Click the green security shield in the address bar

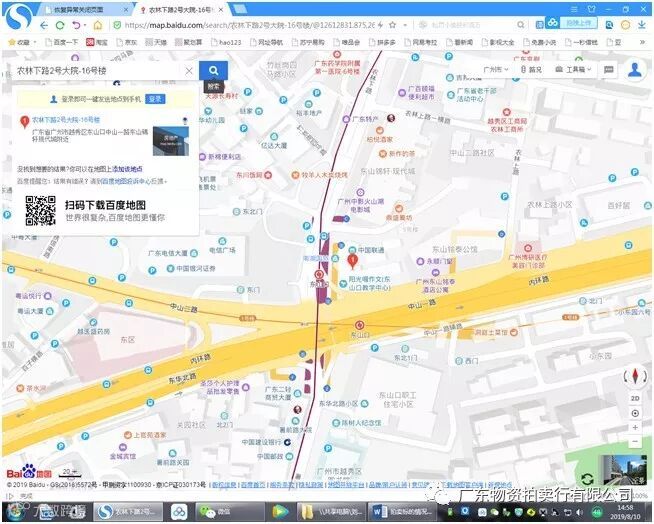coord(117,25)
